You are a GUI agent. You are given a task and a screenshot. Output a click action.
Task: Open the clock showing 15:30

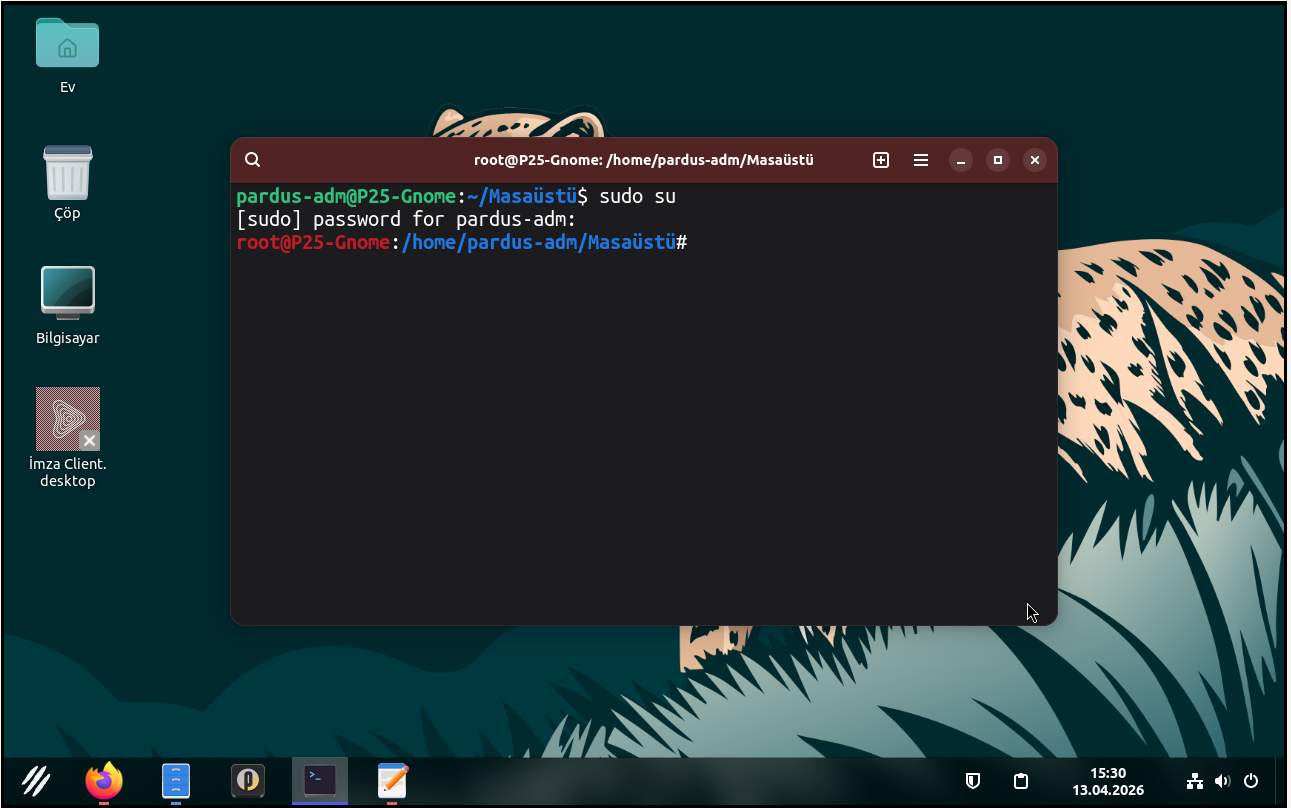pos(1108,781)
